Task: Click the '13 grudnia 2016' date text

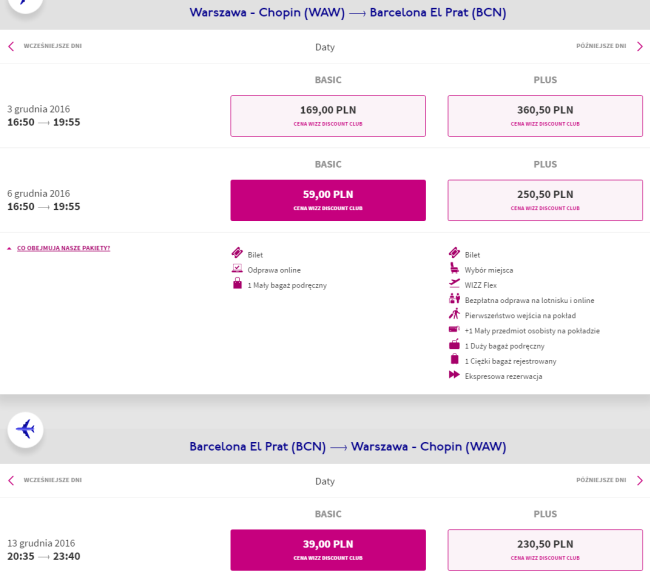Action: click(41, 543)
